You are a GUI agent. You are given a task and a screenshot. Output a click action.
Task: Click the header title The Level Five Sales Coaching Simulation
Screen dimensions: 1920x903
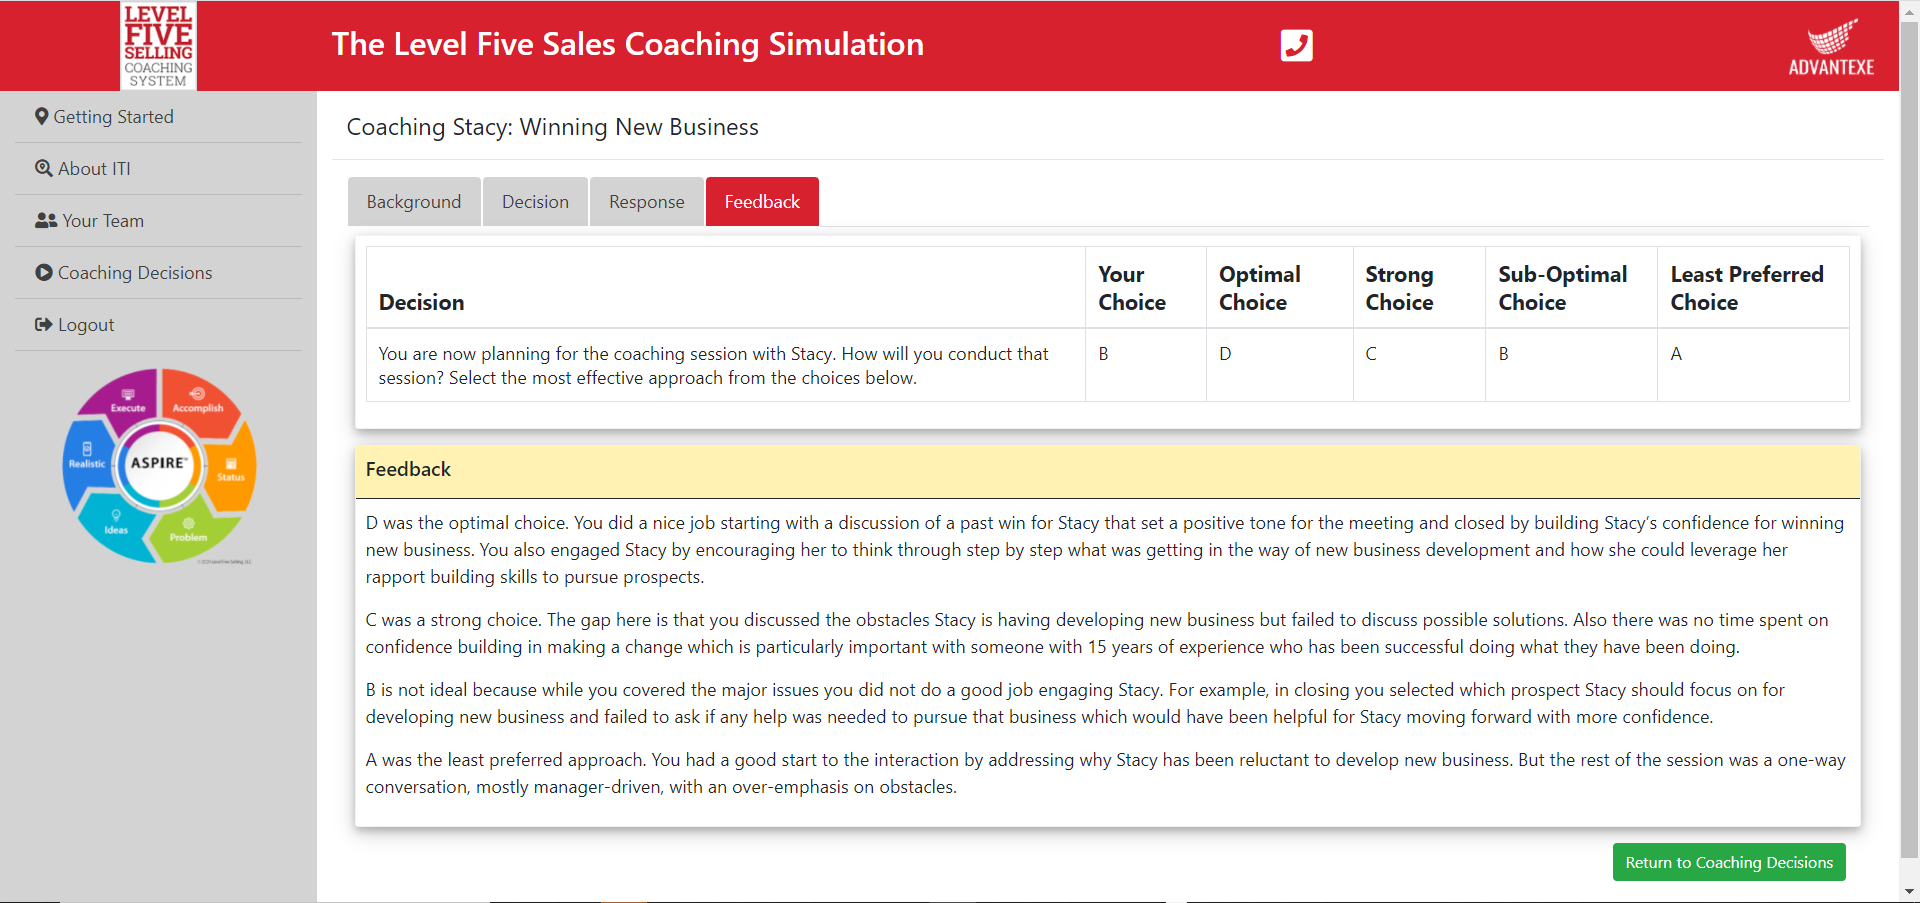[627, 44]
